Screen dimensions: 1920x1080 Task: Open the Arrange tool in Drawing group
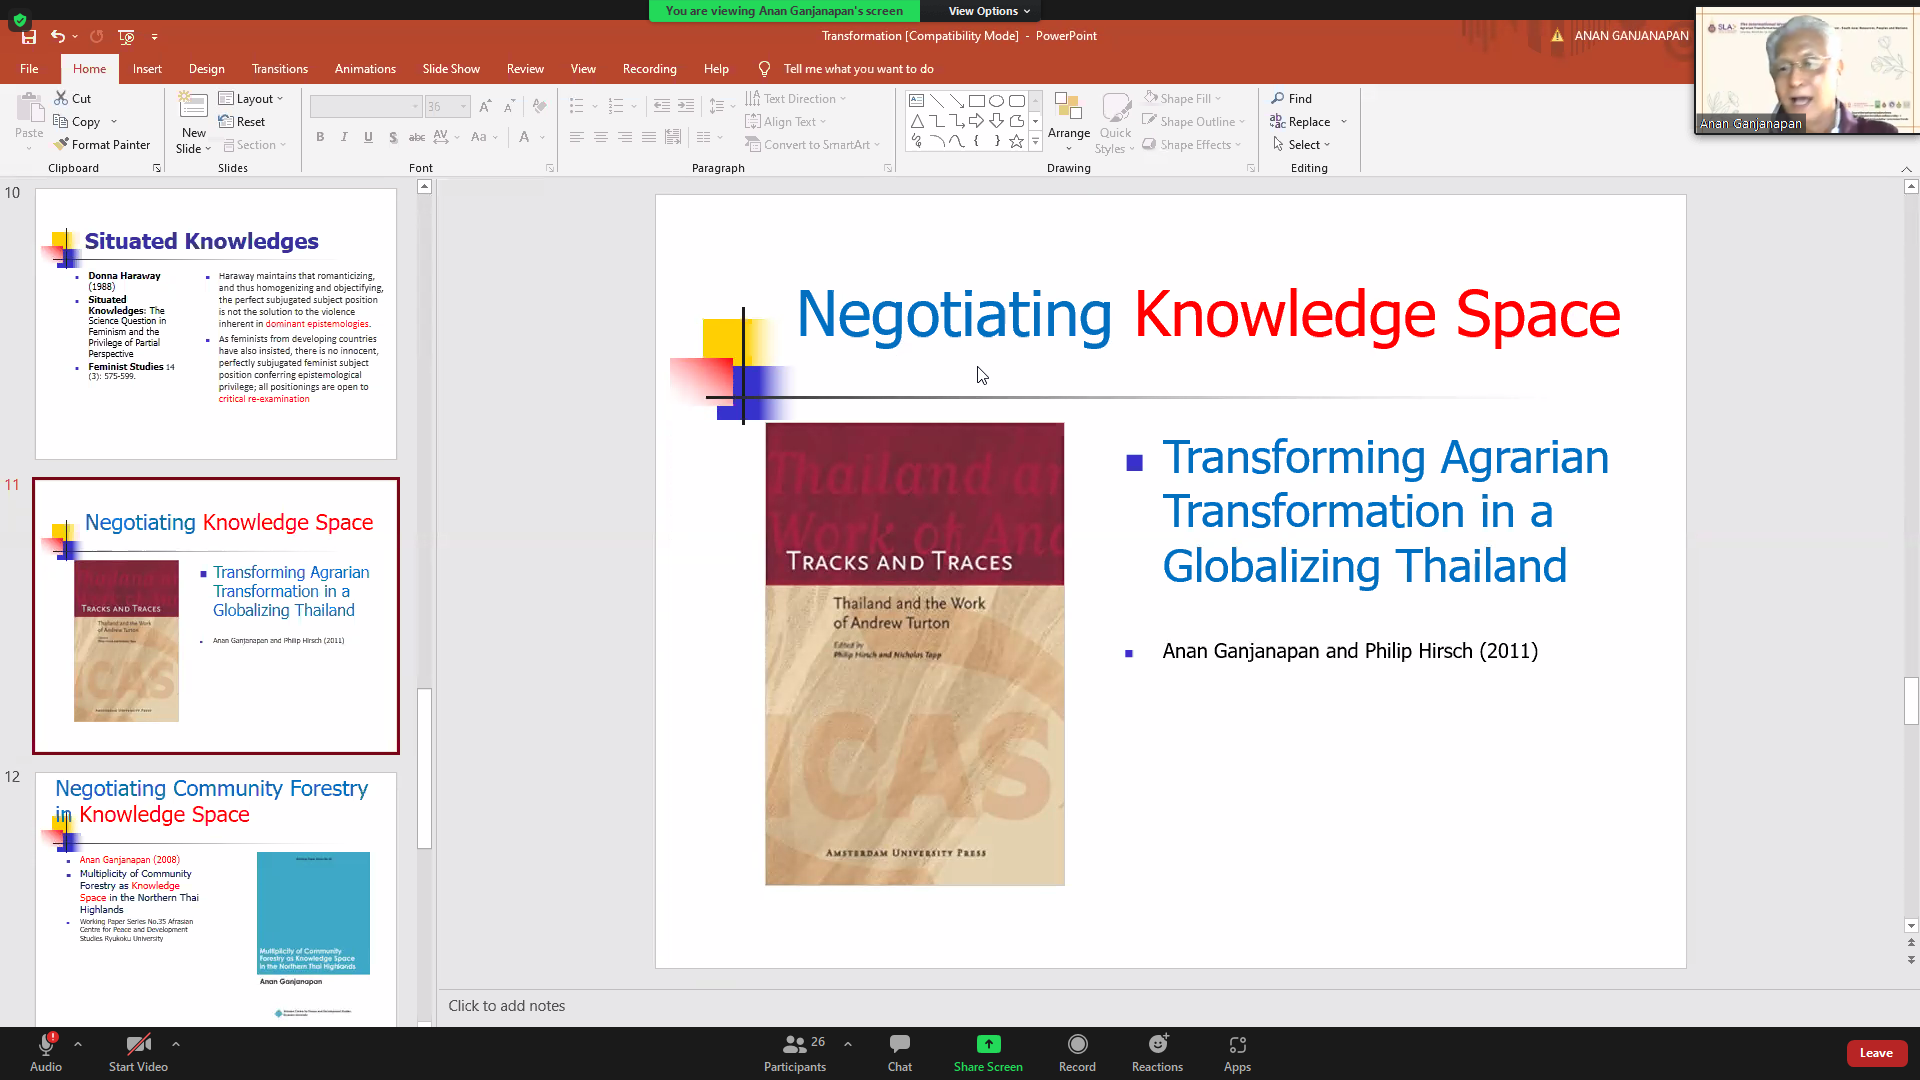[1068, 120]
